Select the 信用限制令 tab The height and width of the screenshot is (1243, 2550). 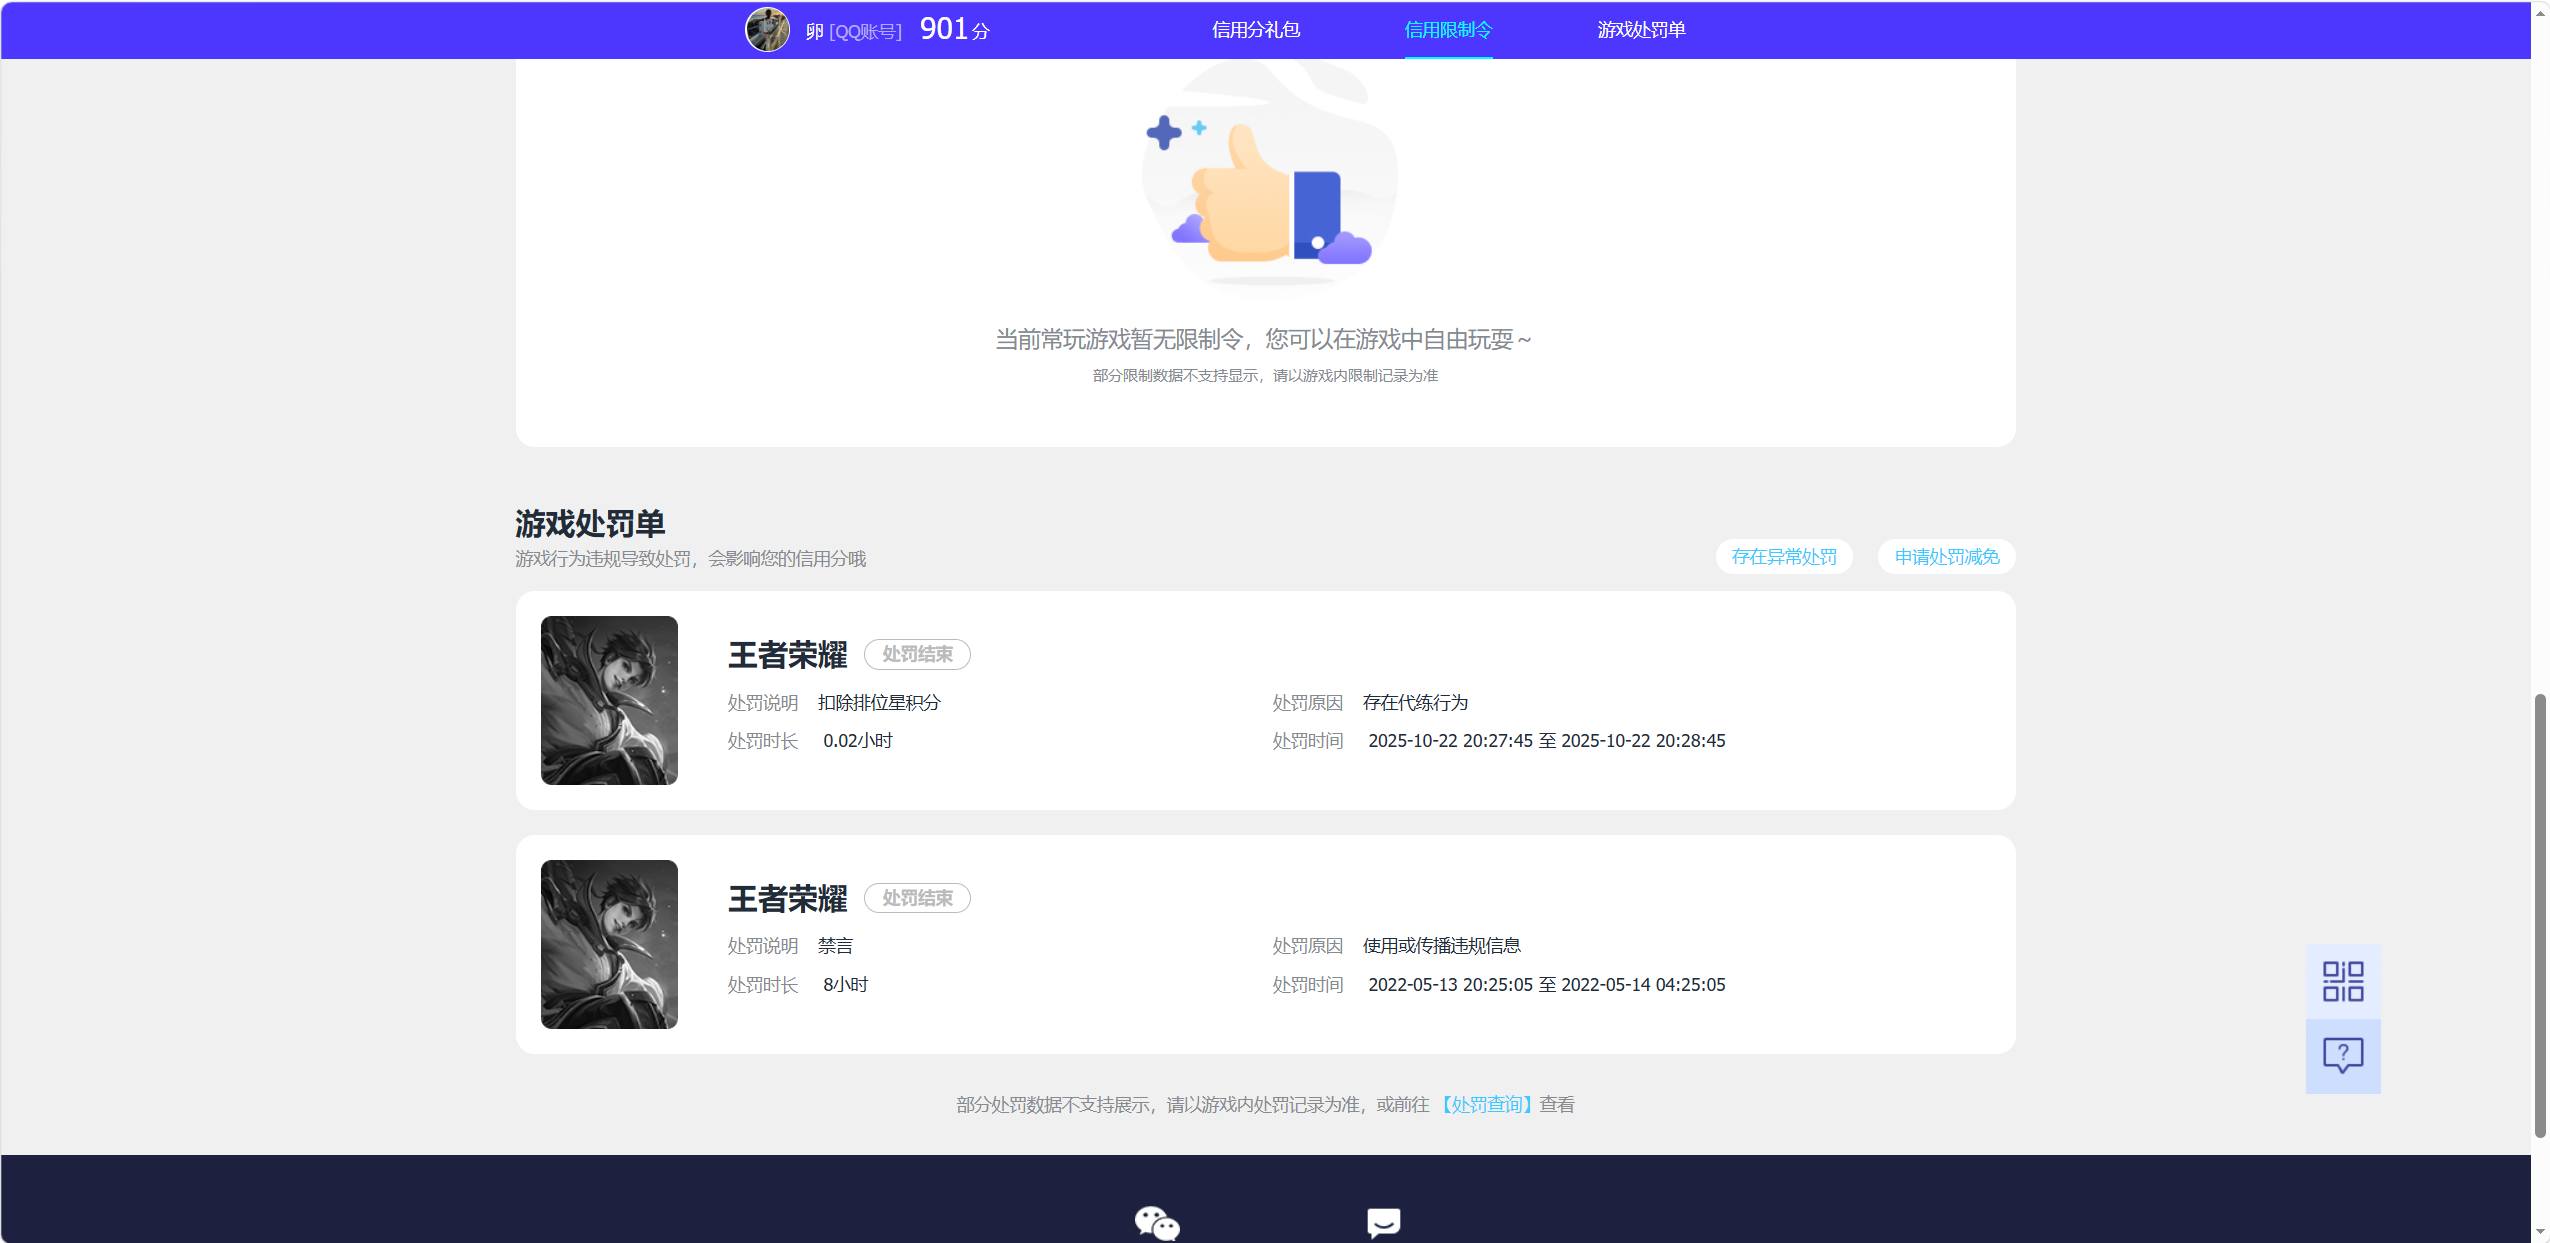pos(1448,30)
